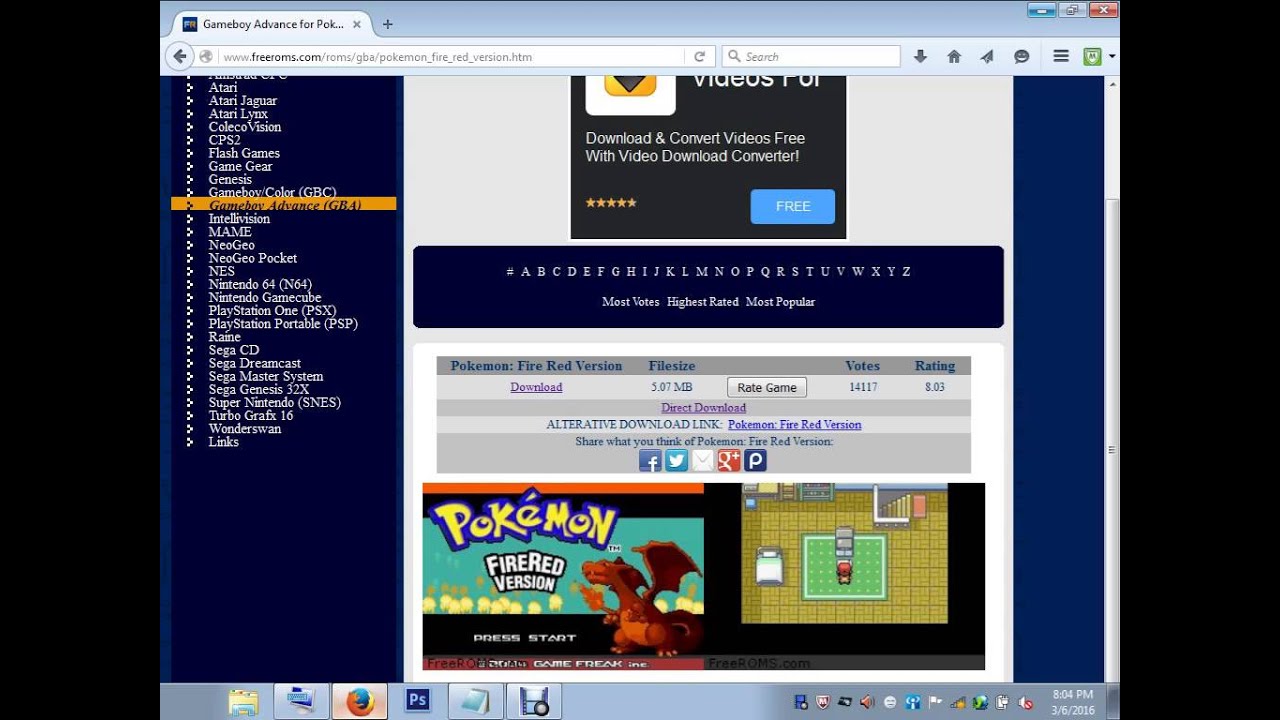Image resolution: width=1280 pixels, height=720 pixels.
Task: Open Atari Jaguar sidebar link
Action: (x=243, y=100)
